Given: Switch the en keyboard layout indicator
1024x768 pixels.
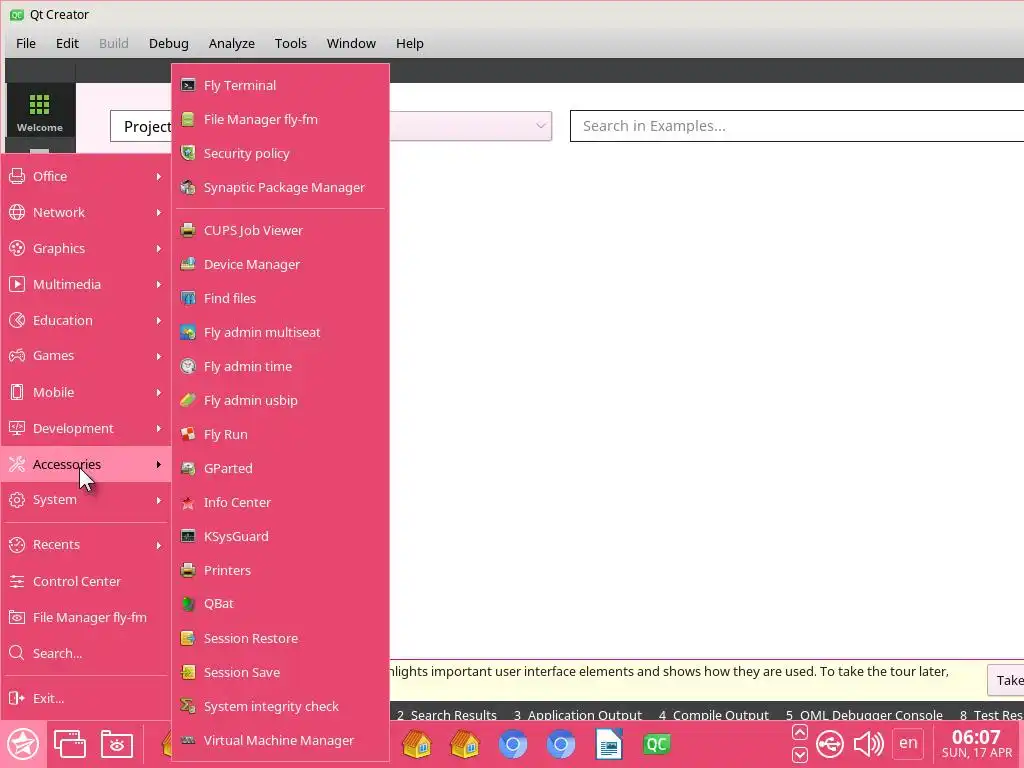Looking at the screenshot, I should point(908,743).
